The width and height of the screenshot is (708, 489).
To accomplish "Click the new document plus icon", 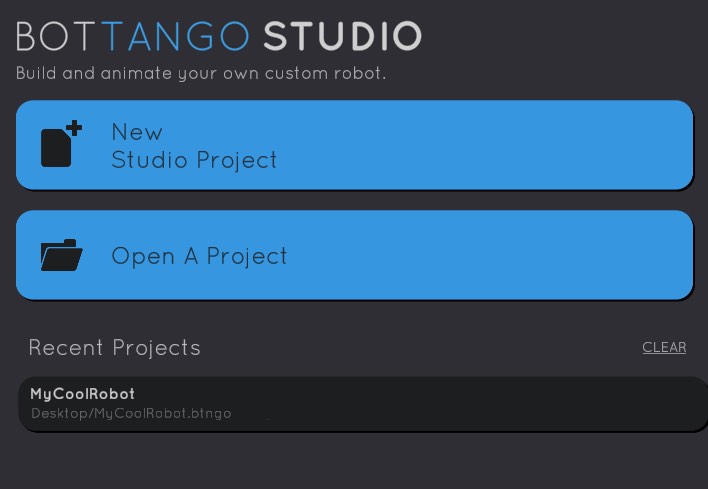I will [61, 144].
